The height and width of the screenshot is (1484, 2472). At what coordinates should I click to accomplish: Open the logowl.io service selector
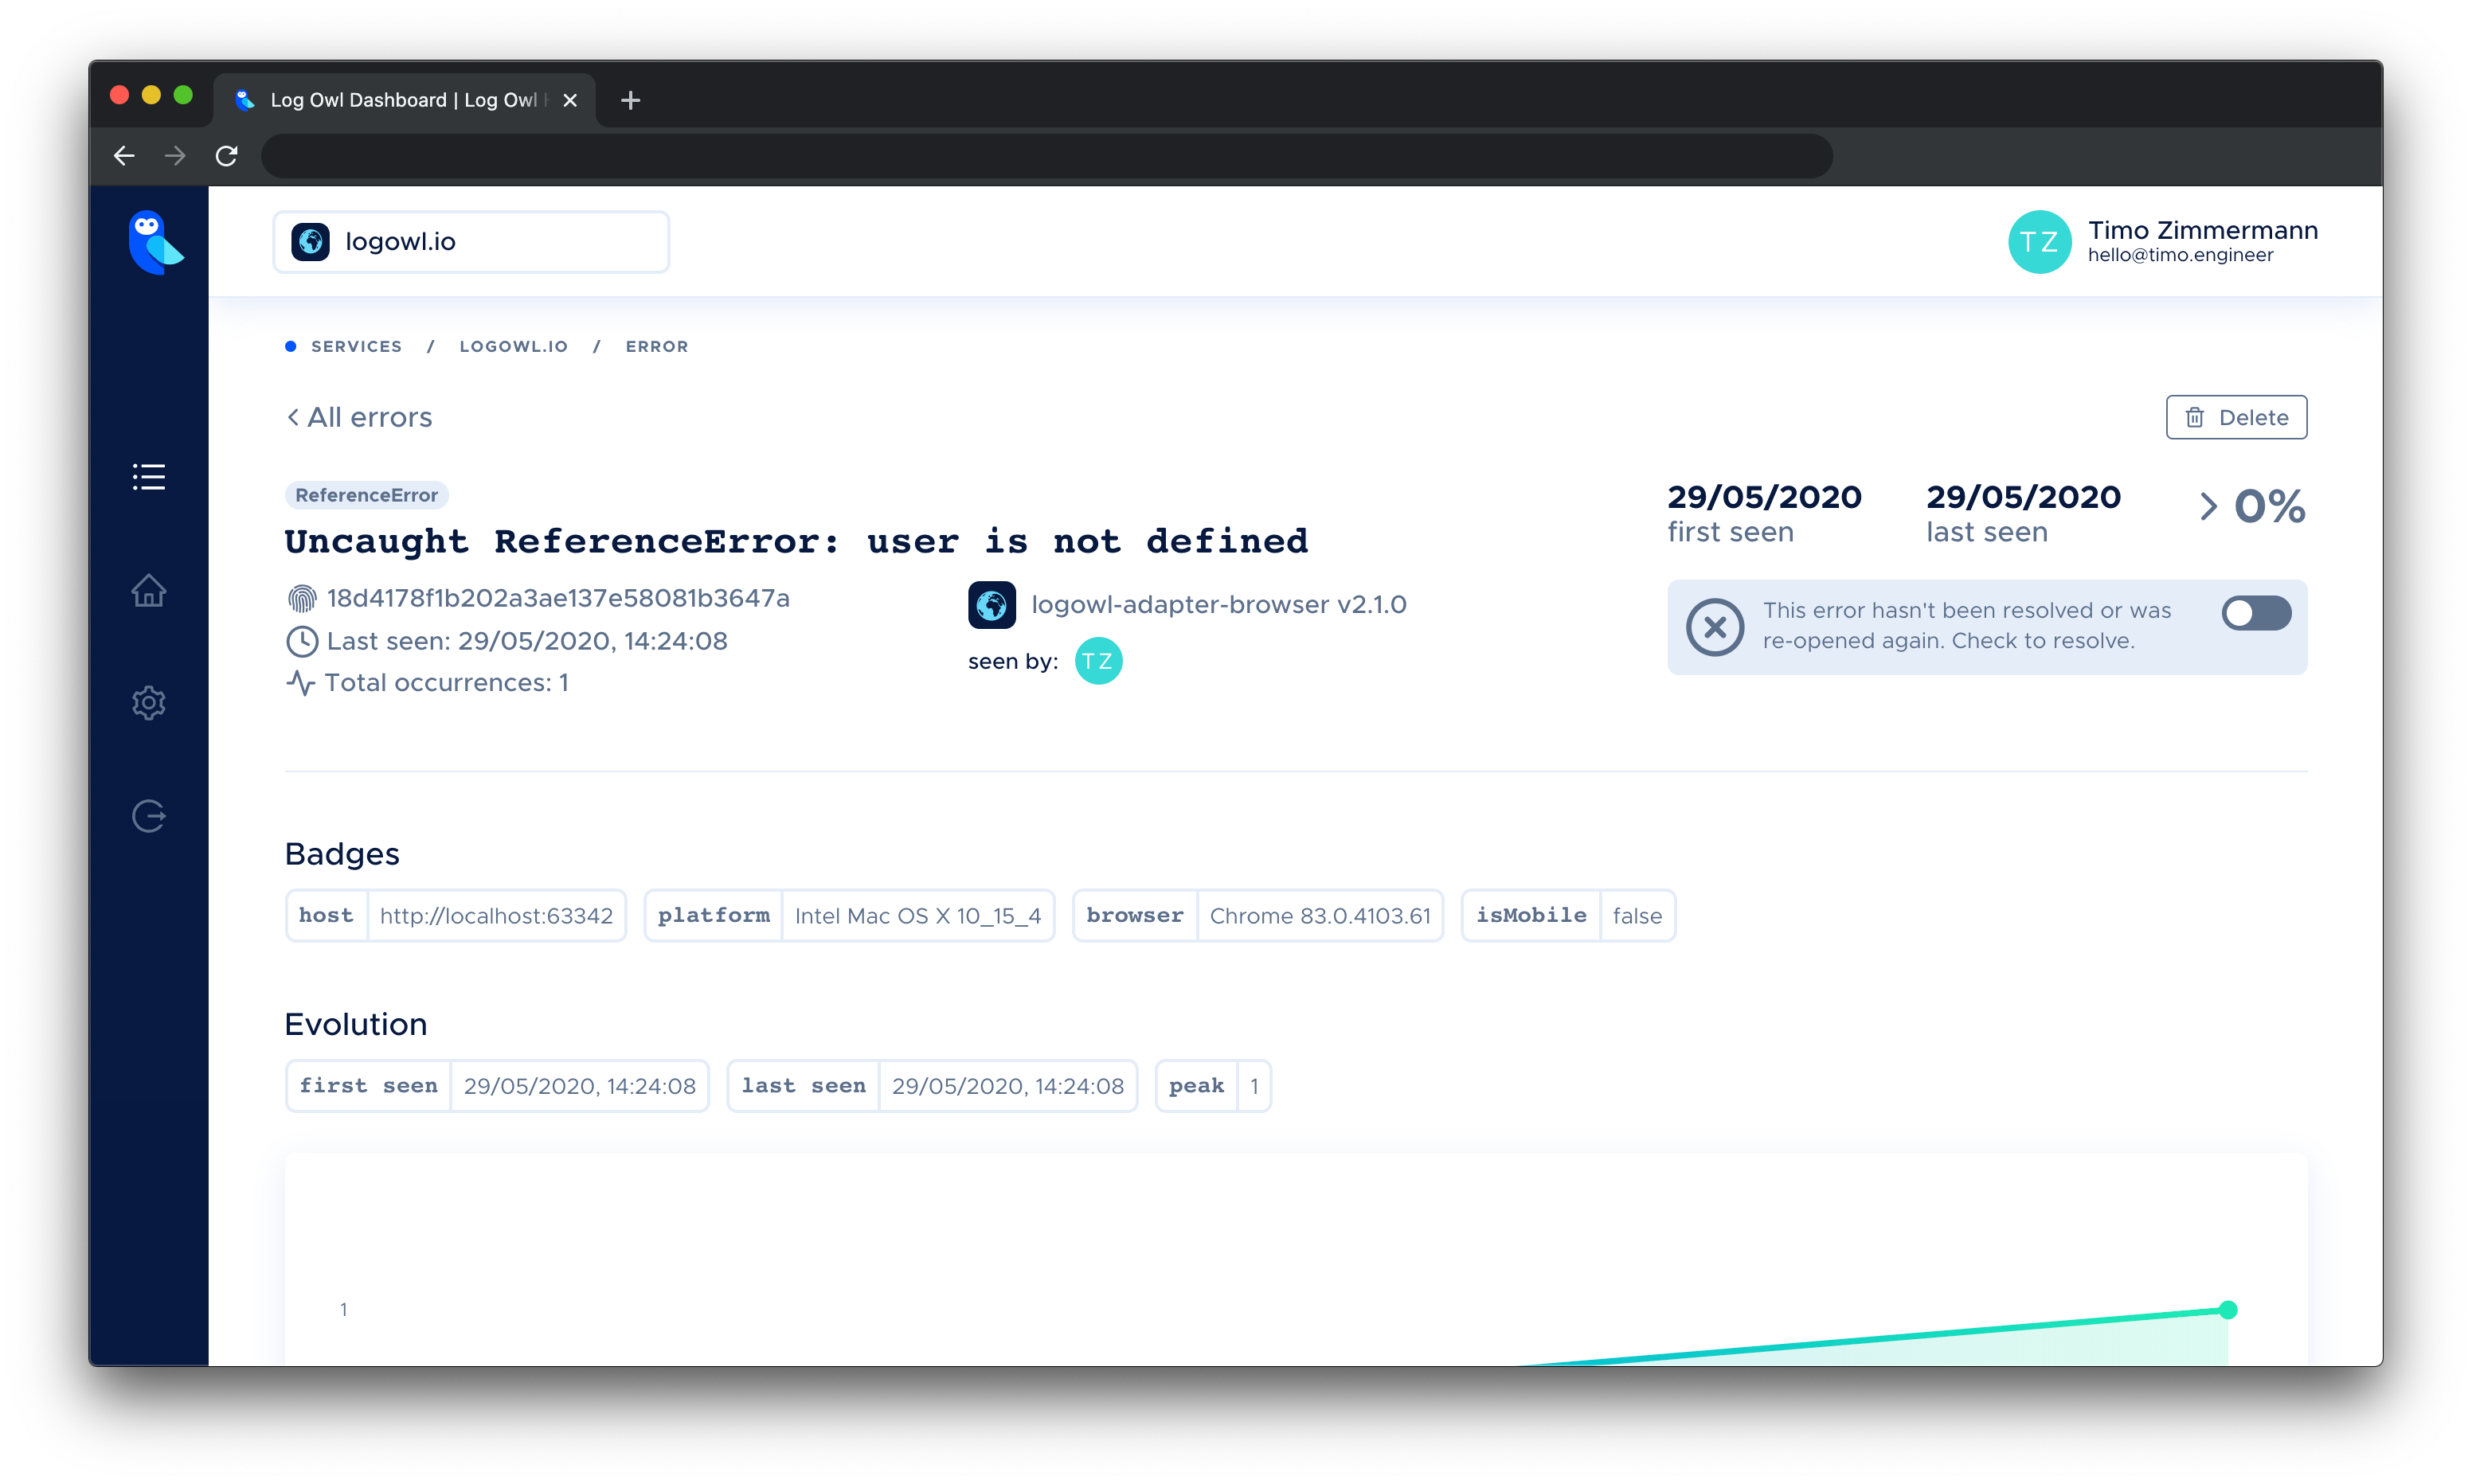point(471,242)
